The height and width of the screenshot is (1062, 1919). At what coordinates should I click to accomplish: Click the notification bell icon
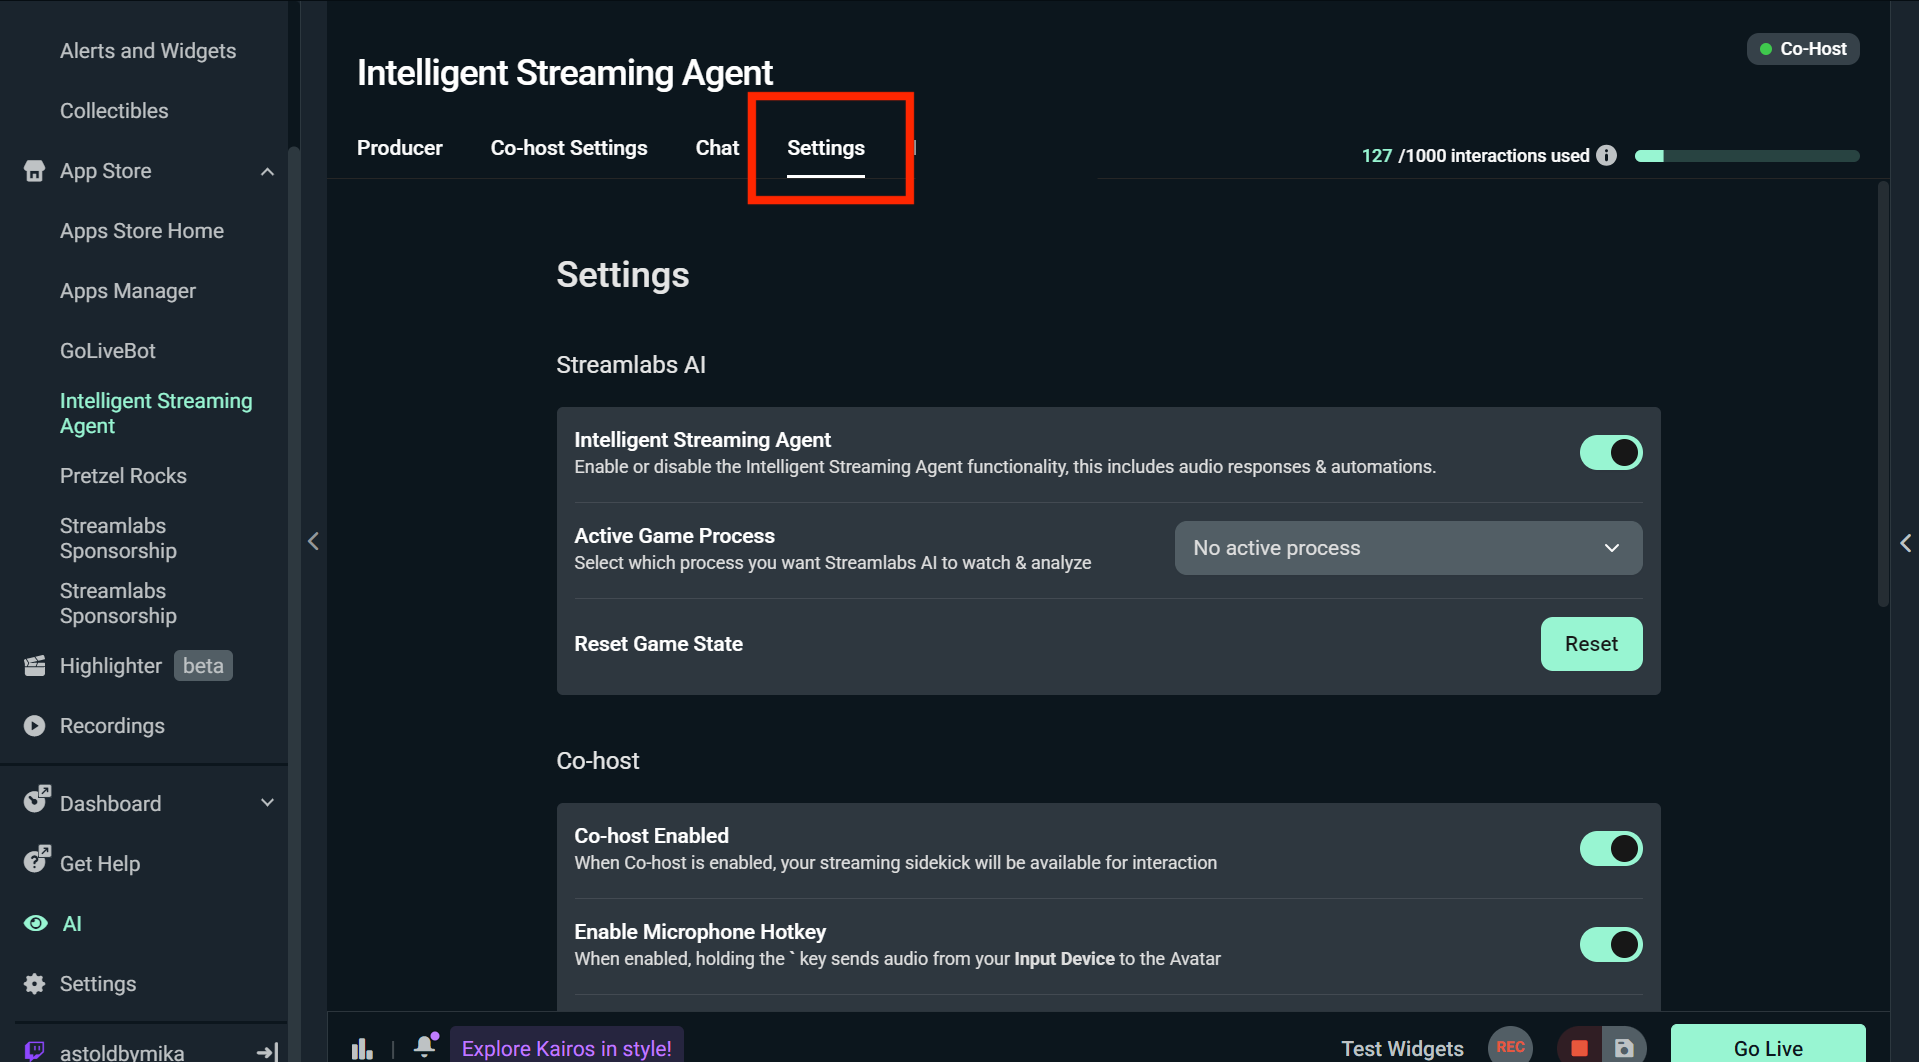point(425,1046)
